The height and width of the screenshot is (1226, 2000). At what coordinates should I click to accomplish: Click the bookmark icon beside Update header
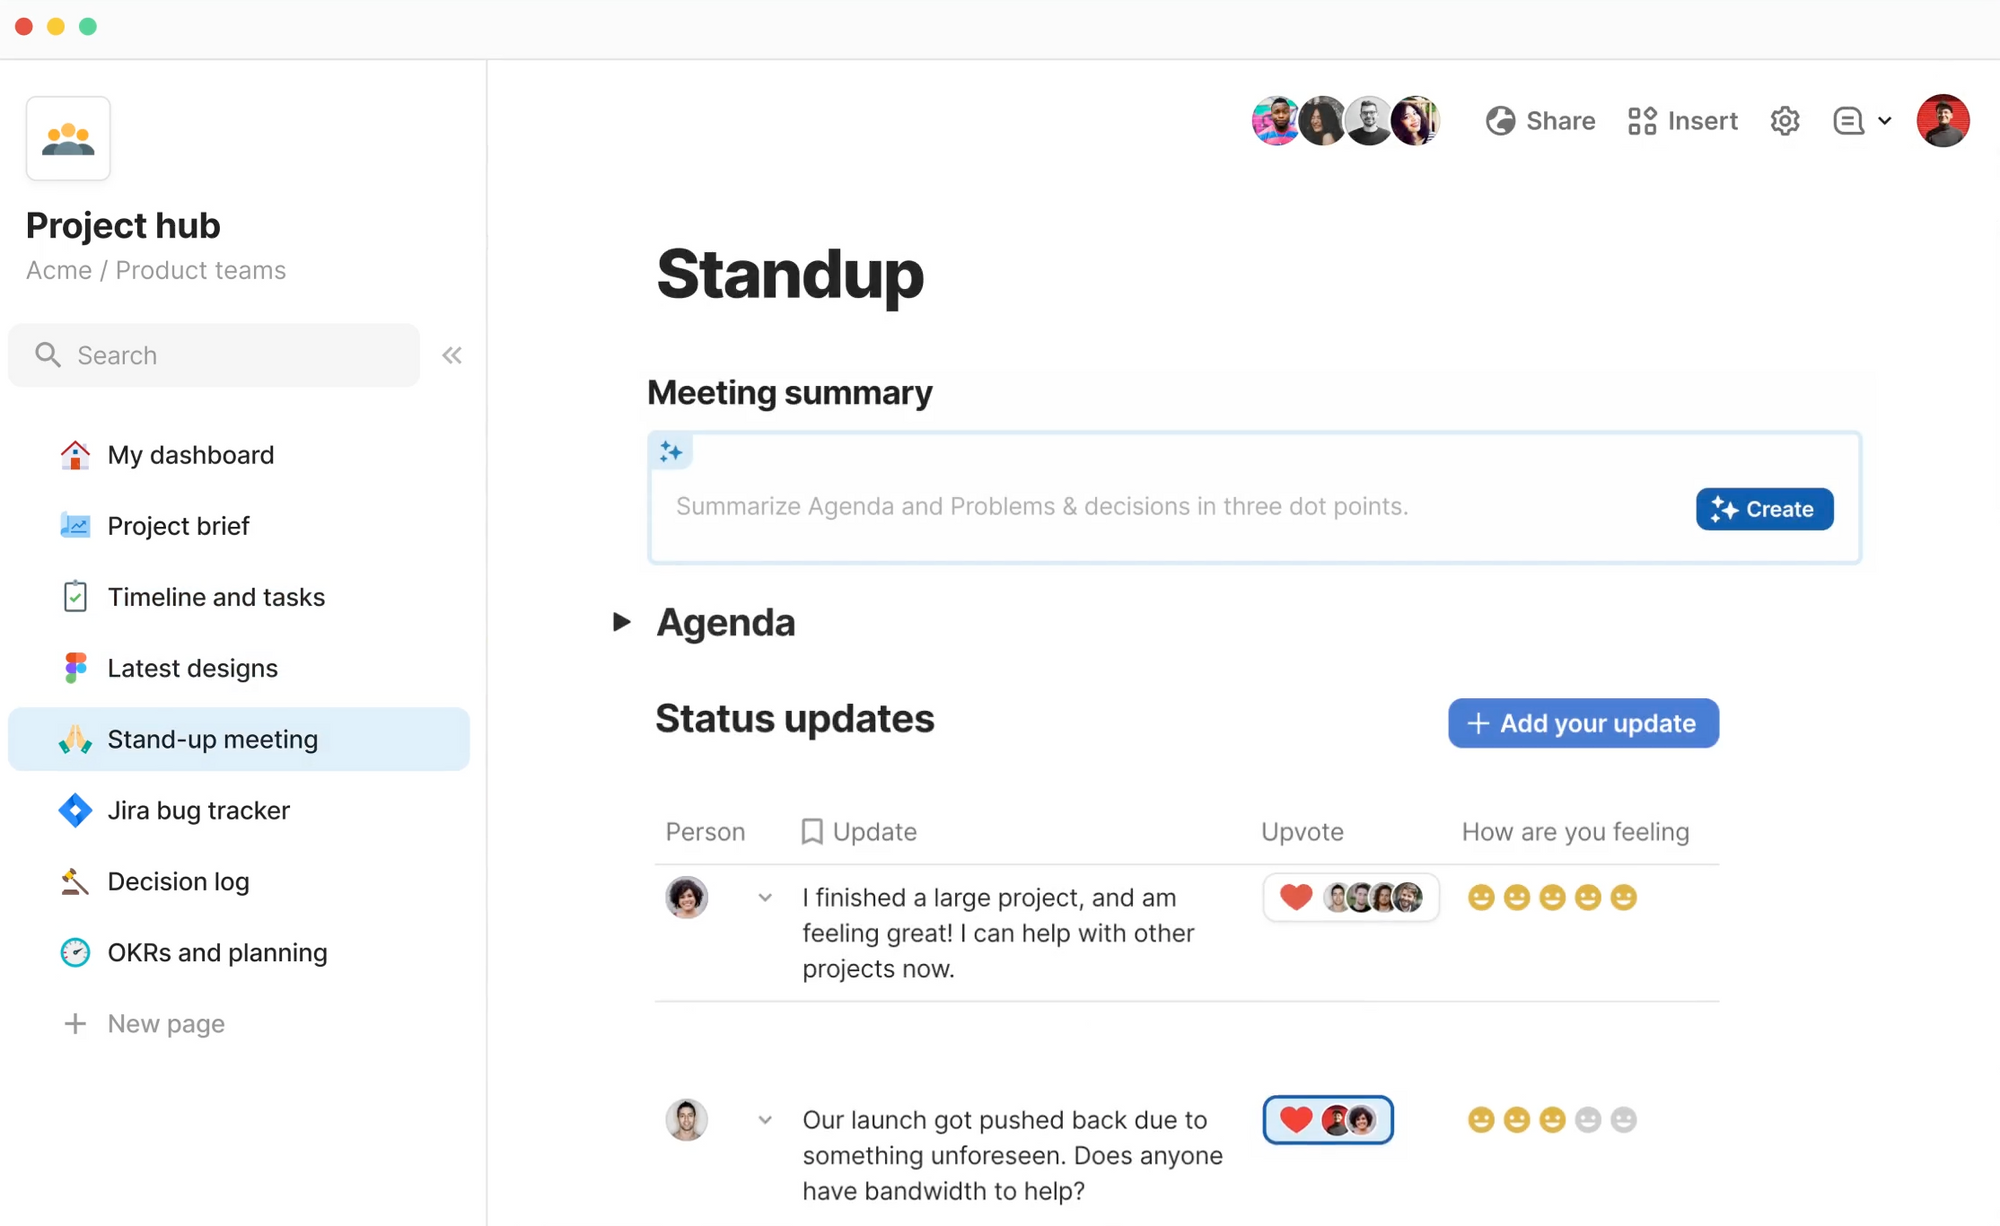tap(812, 832)
